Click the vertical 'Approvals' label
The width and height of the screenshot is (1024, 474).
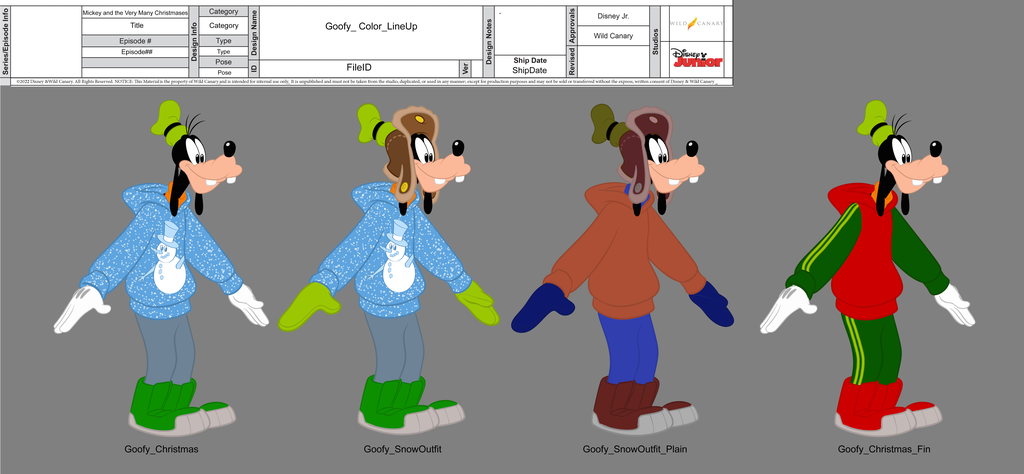pyautogui.click(x=571, y=26)
